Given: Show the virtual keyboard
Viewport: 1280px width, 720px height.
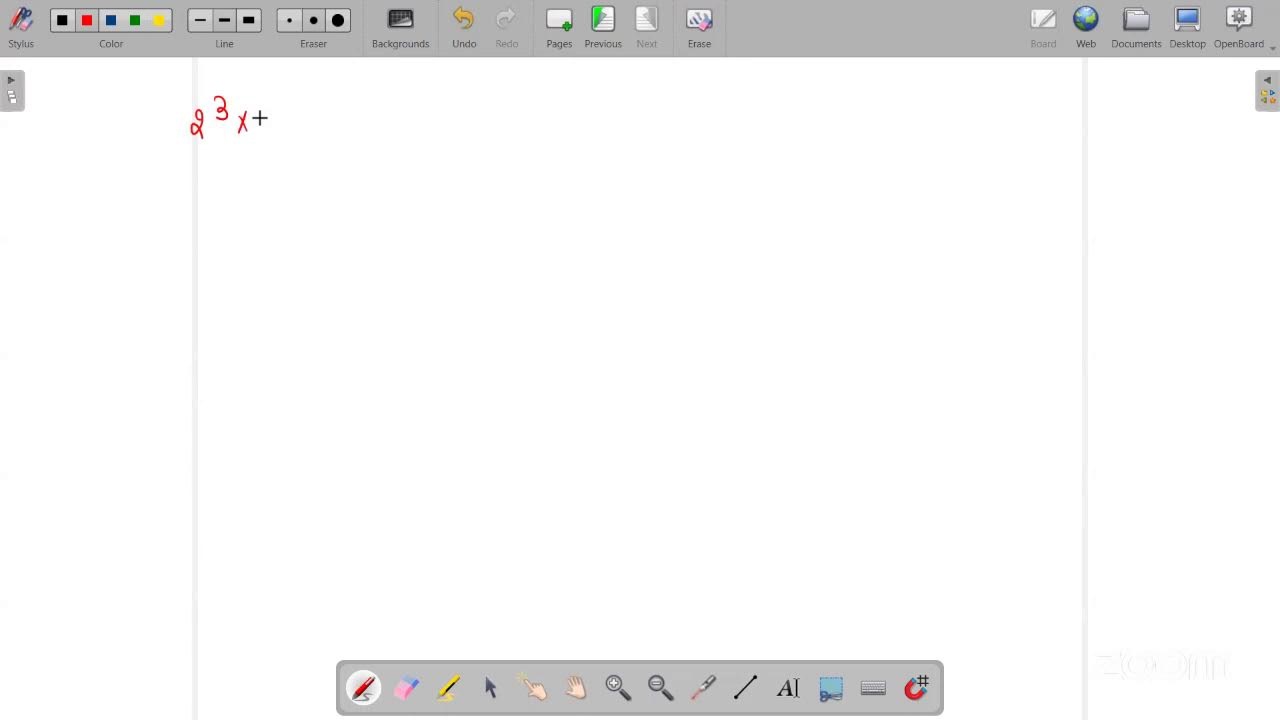Looking at the screenshot, I should tap(873, 688).
